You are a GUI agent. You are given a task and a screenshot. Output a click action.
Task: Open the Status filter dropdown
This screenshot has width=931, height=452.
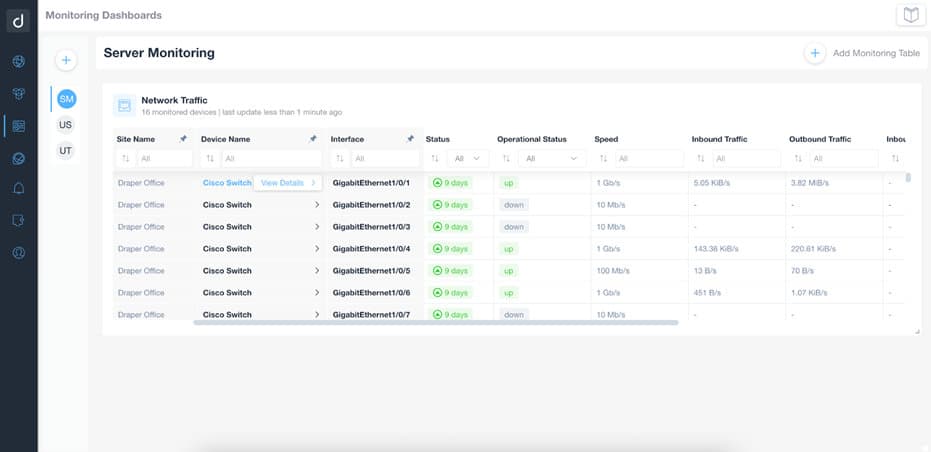(x=466, y=158)
